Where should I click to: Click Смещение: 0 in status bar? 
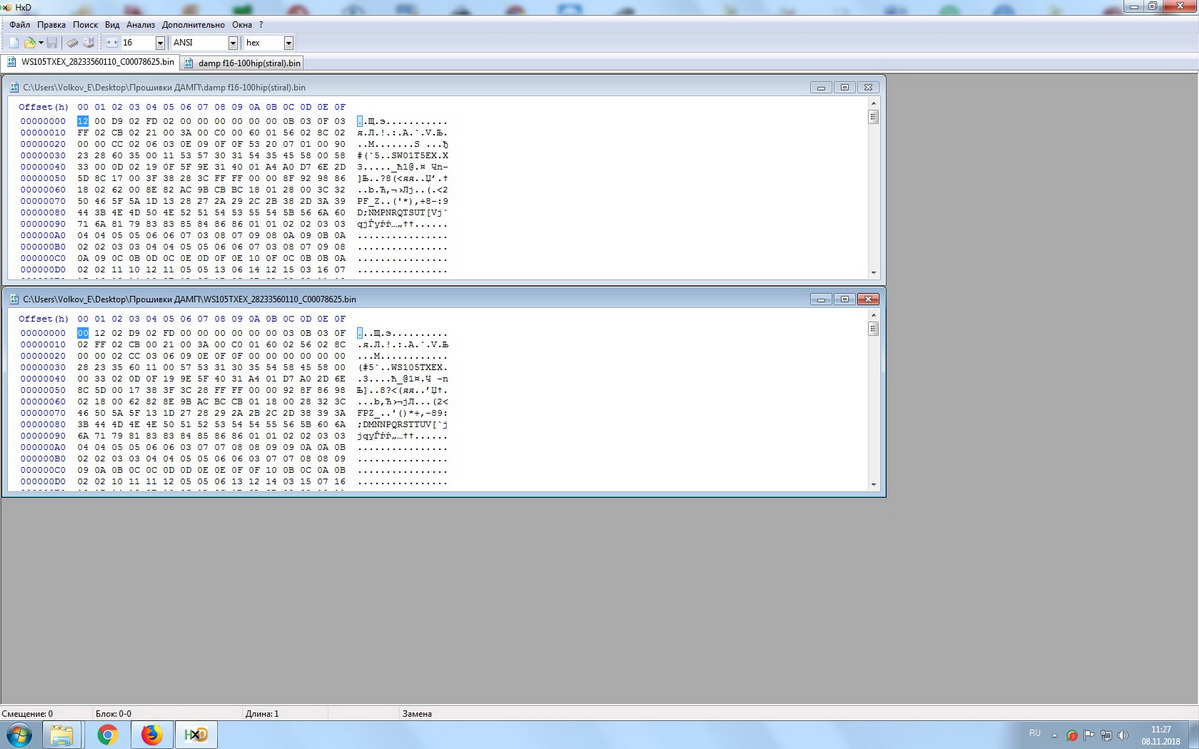[x=28, y=714]
